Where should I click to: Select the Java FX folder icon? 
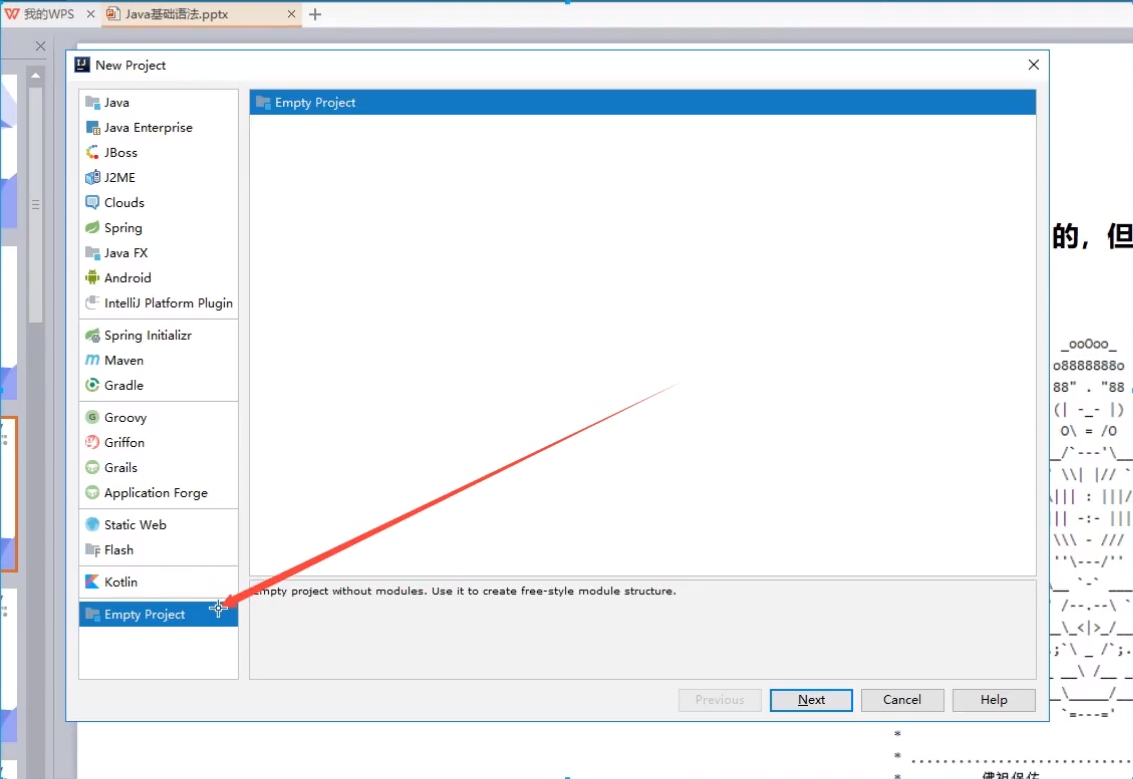(92, 253)
